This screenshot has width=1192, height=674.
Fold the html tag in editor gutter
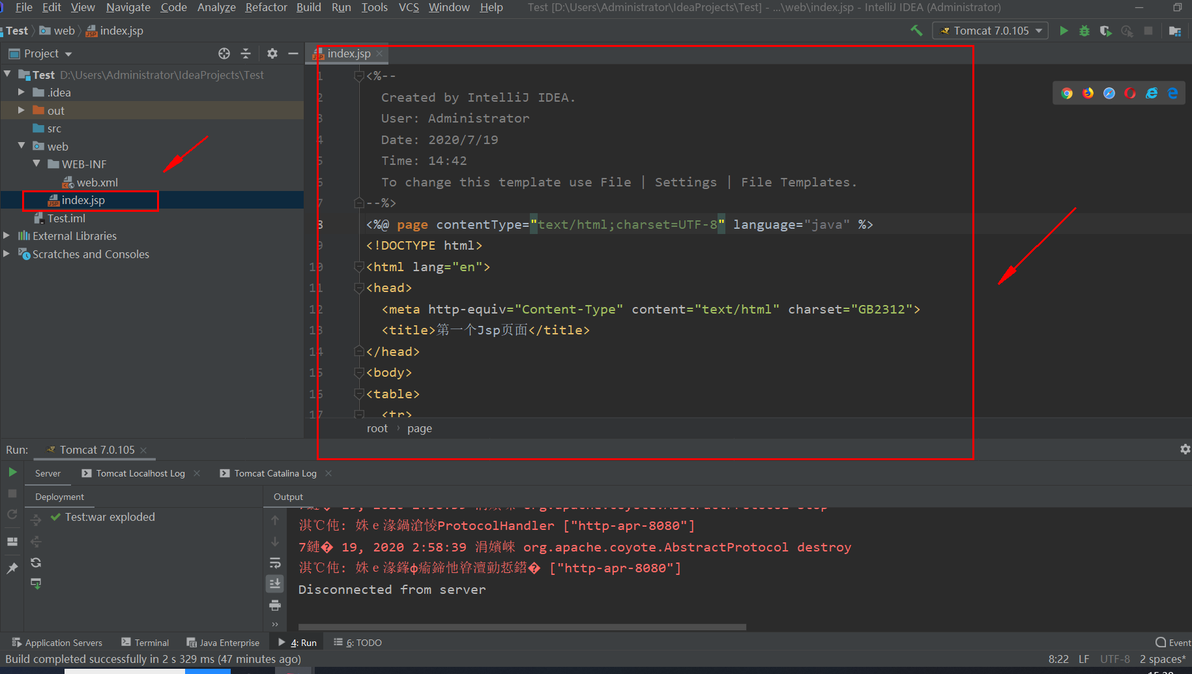click(x=359, y=267)
